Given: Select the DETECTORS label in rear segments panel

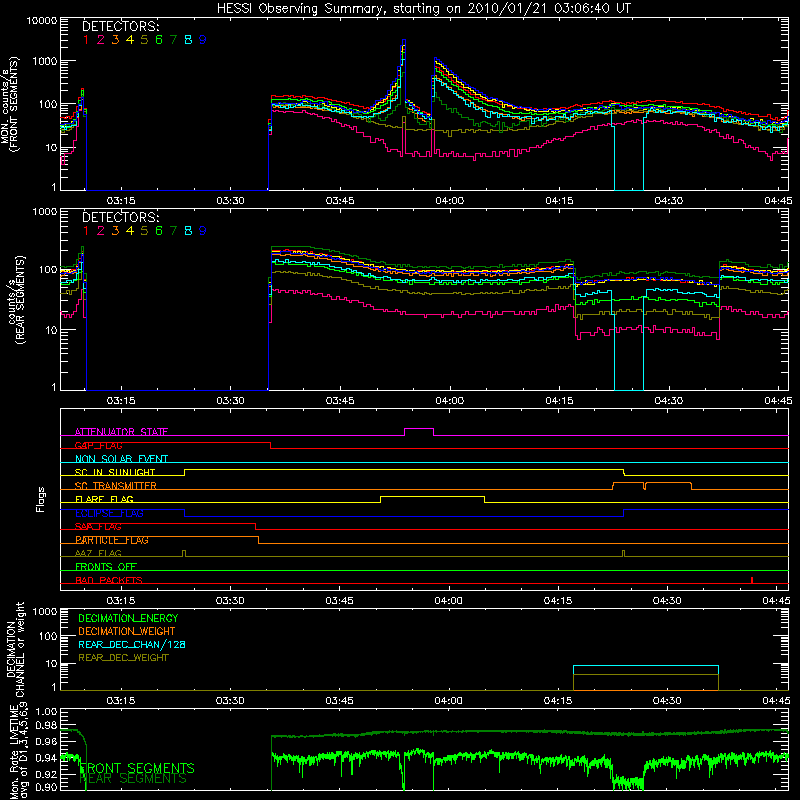Looking at the screenshot, I should click(x=120, y=217).
